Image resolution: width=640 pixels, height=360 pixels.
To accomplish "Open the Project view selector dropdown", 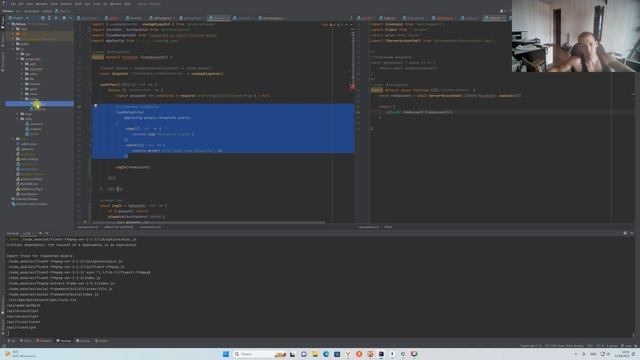I will pyautogui.click(x=19, y=18).
